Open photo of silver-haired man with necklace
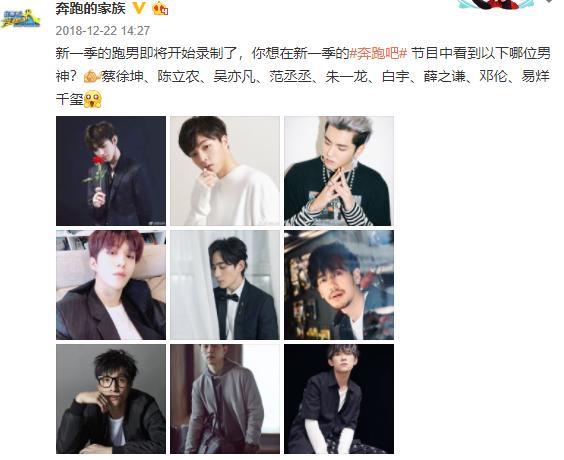The width and height of the screenshot is (564, 460). 339,171
